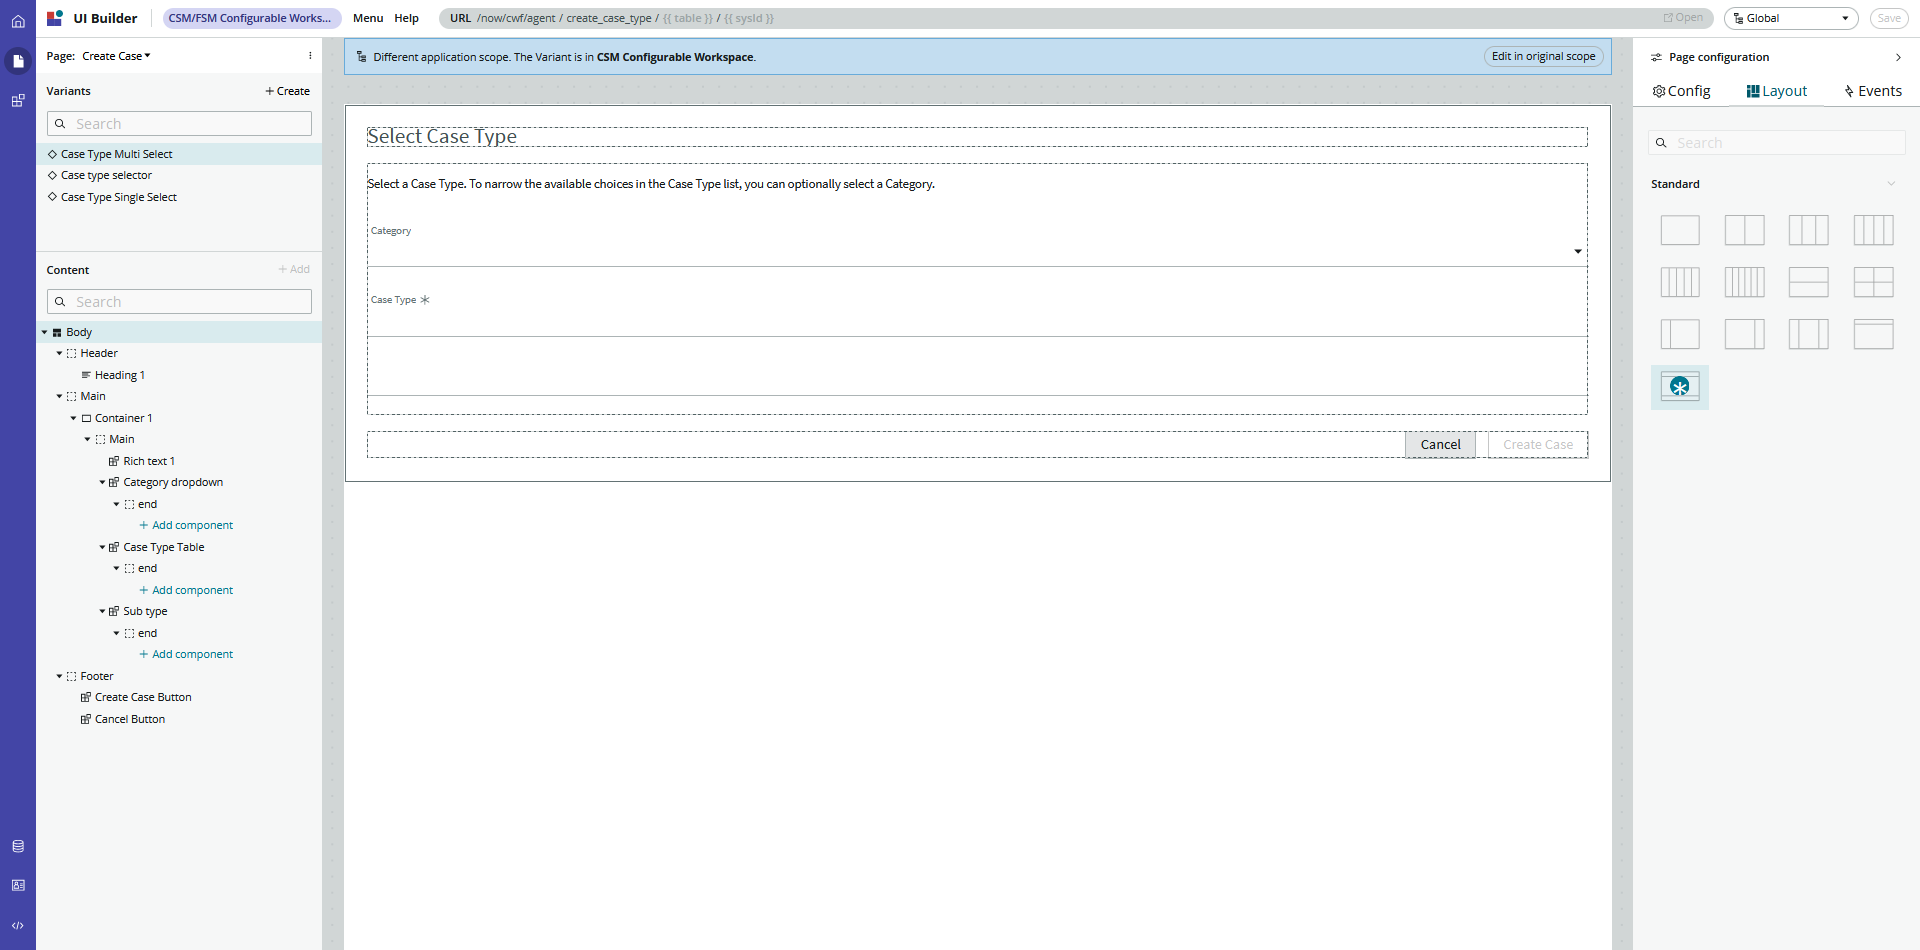Image resolution: width=1920 pixels, height=950 pixels.
Task: Choose the header-and-body layout preset
Action: pyautogui.click(x=1809, y=282)
